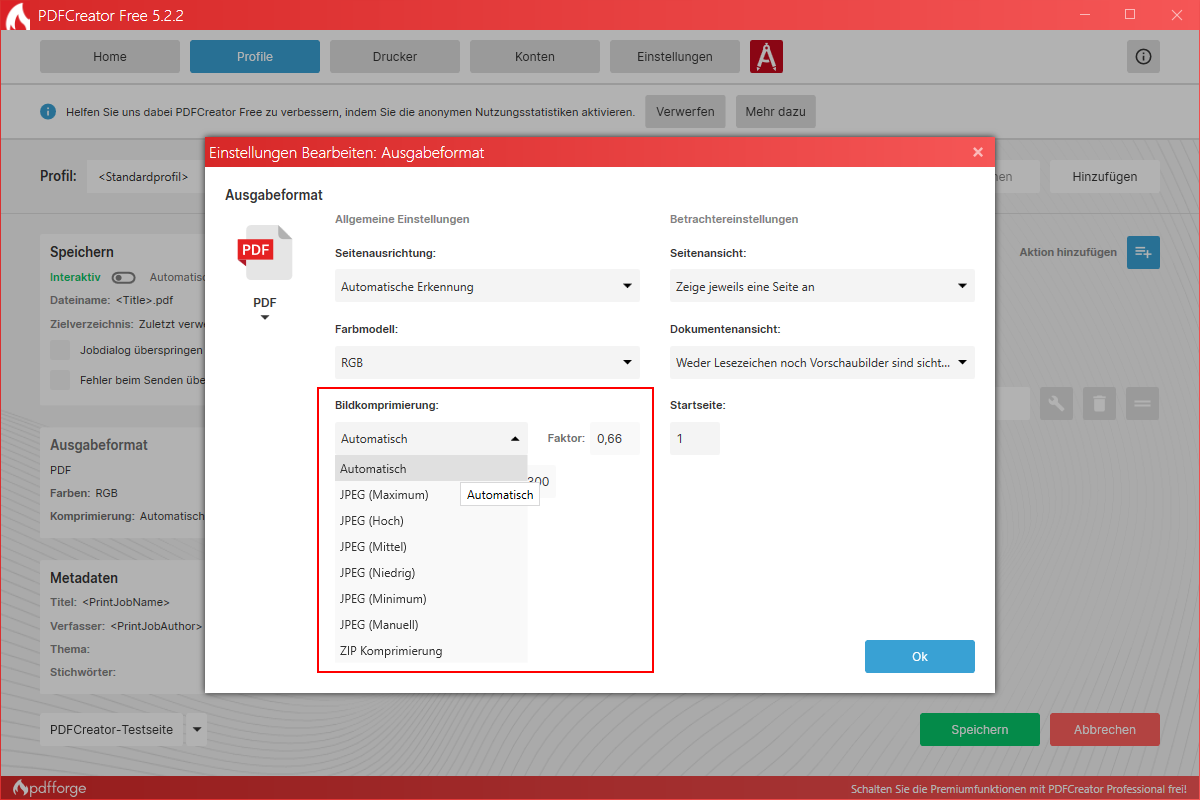1200x800 pixels.
Task: Switch to the Konten tab
Action: tap(535, 57)
